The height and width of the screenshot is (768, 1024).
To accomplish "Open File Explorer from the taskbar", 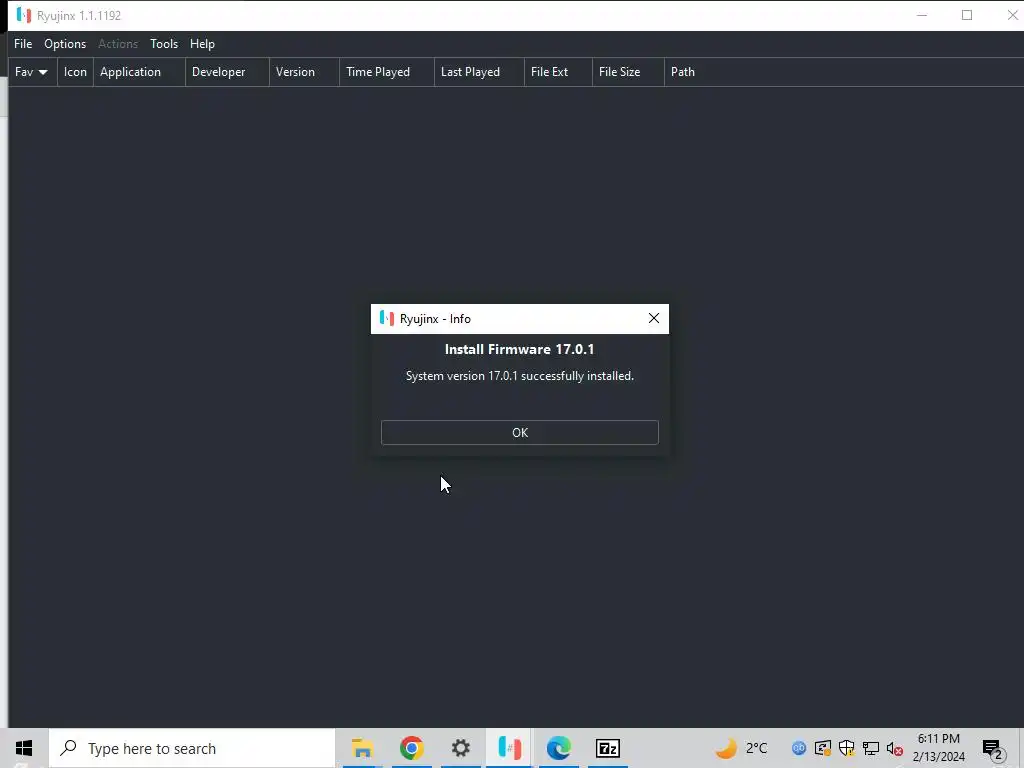I will click(362, 748).
